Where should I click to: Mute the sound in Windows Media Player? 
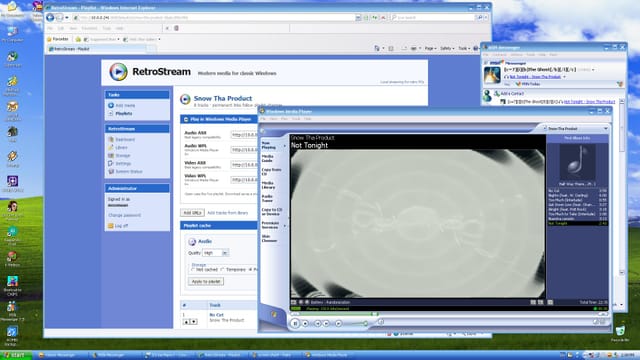[x=338, y=323]
